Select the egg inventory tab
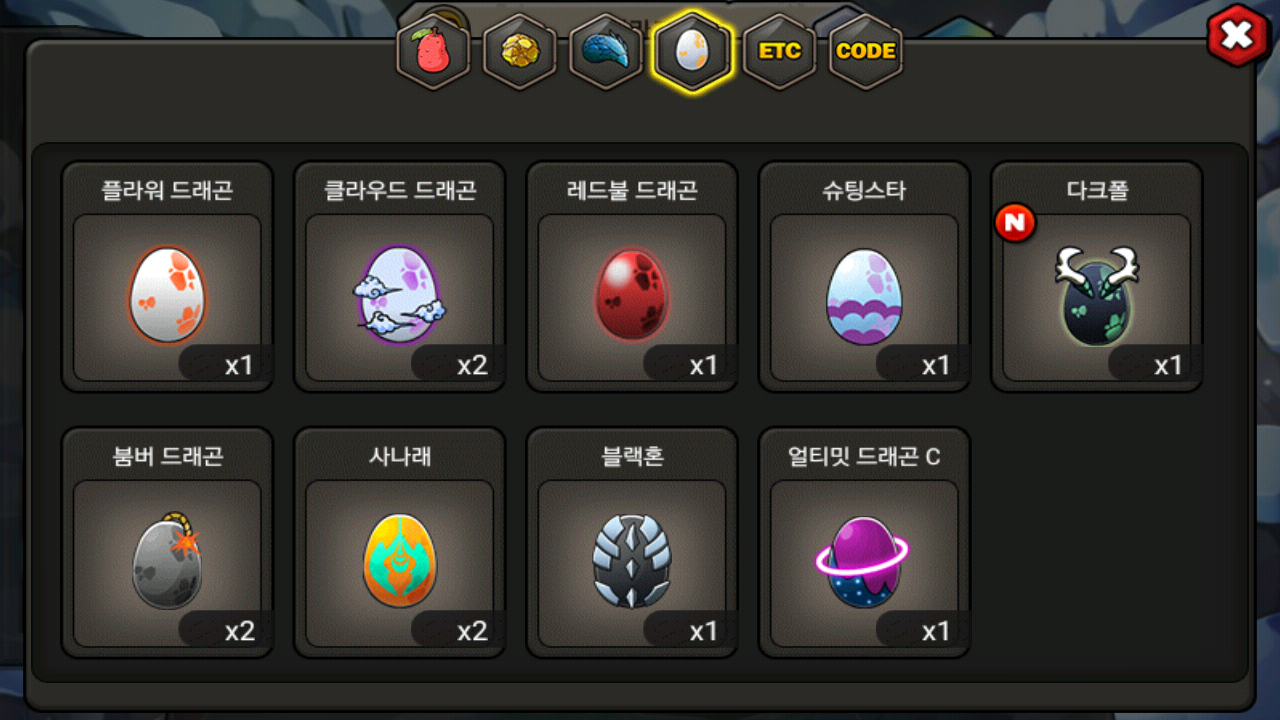 [692, 52]
